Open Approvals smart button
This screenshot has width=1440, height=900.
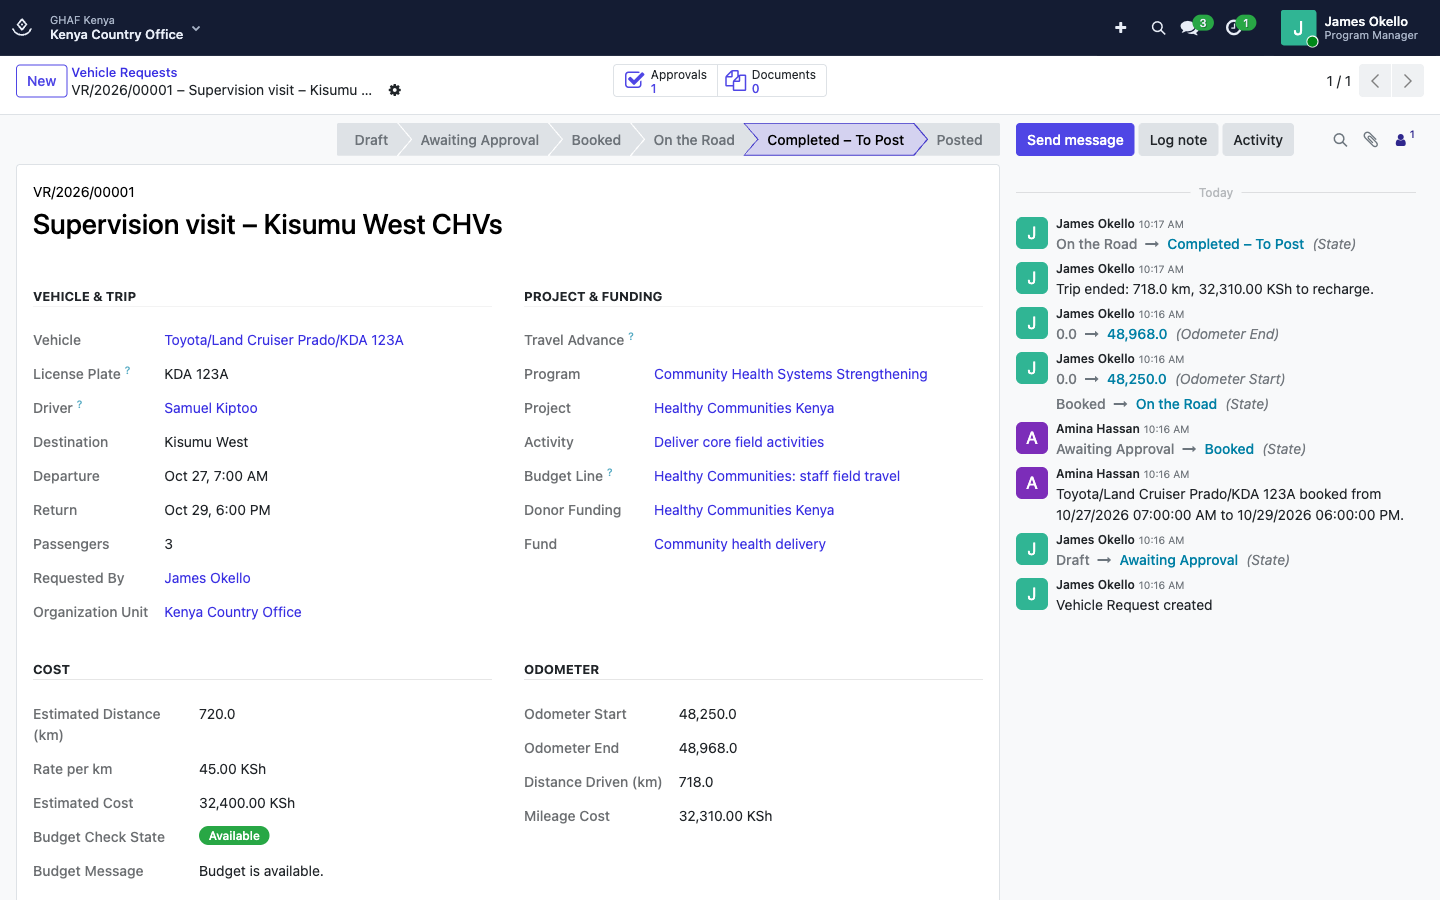coord(666,81)
